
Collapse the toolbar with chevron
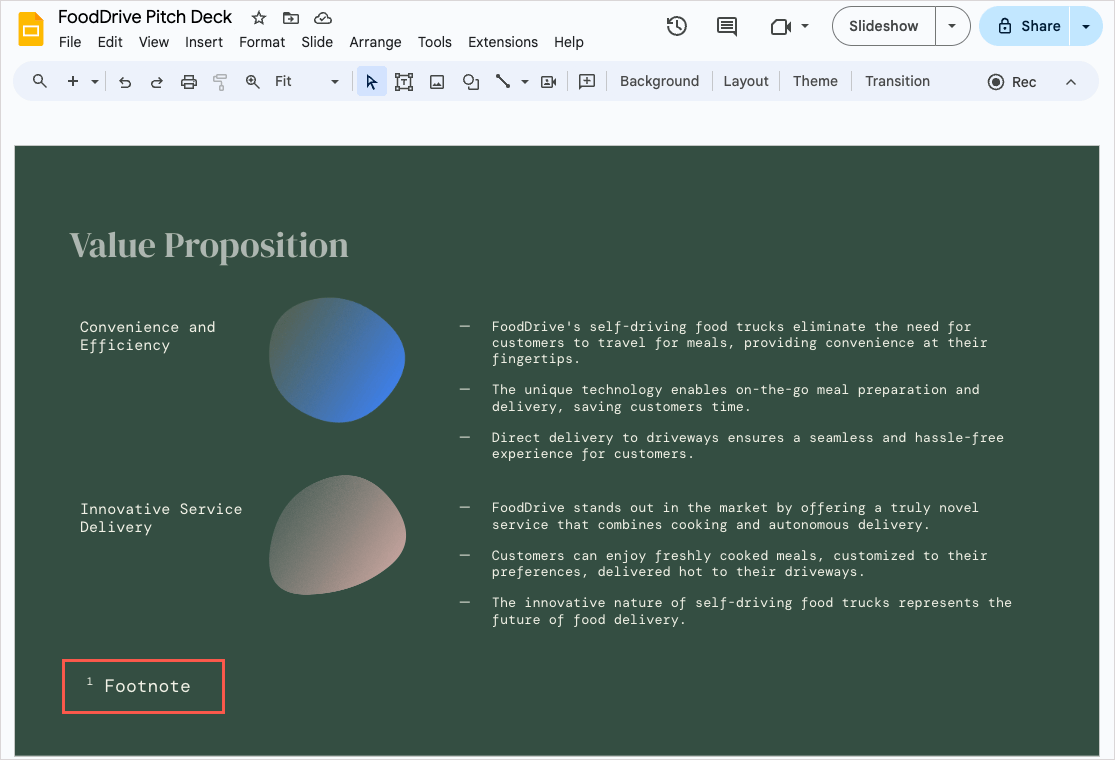pyautogui.click(x=1071, y=82)
